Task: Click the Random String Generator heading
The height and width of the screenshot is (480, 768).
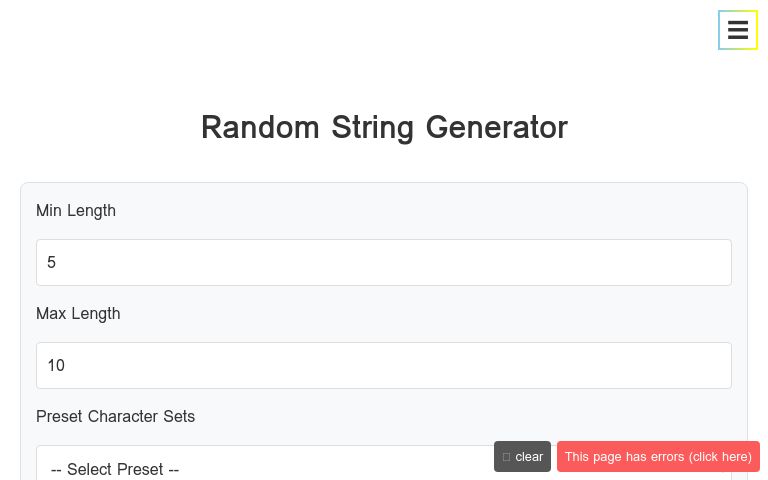Action: (384, 128)
